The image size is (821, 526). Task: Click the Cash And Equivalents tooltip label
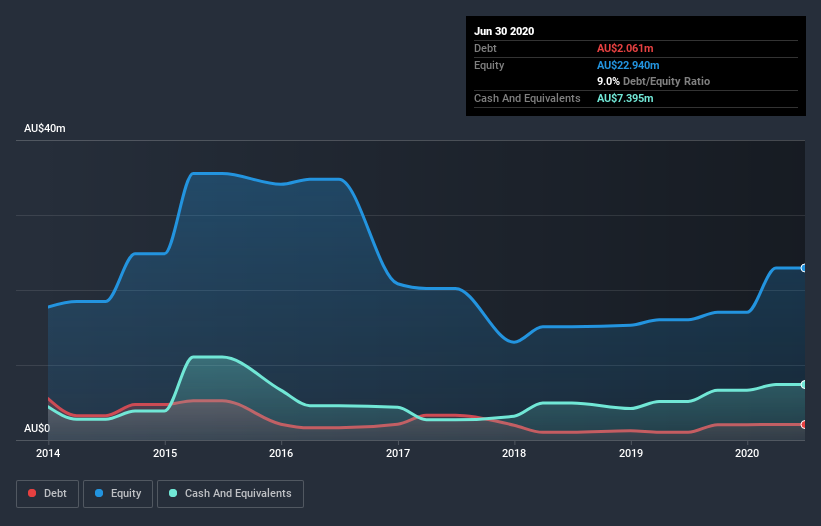tap(527, 98)
